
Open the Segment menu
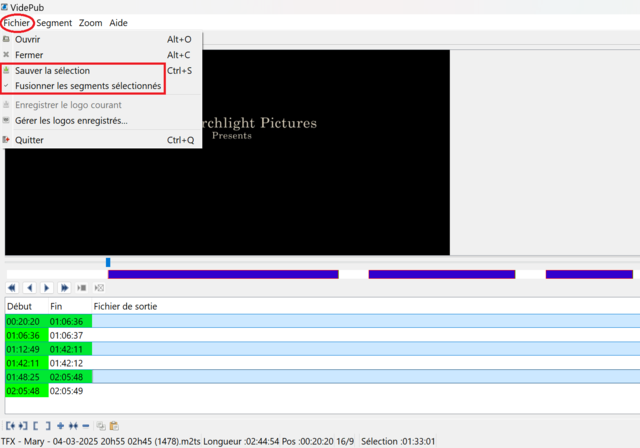54,23
